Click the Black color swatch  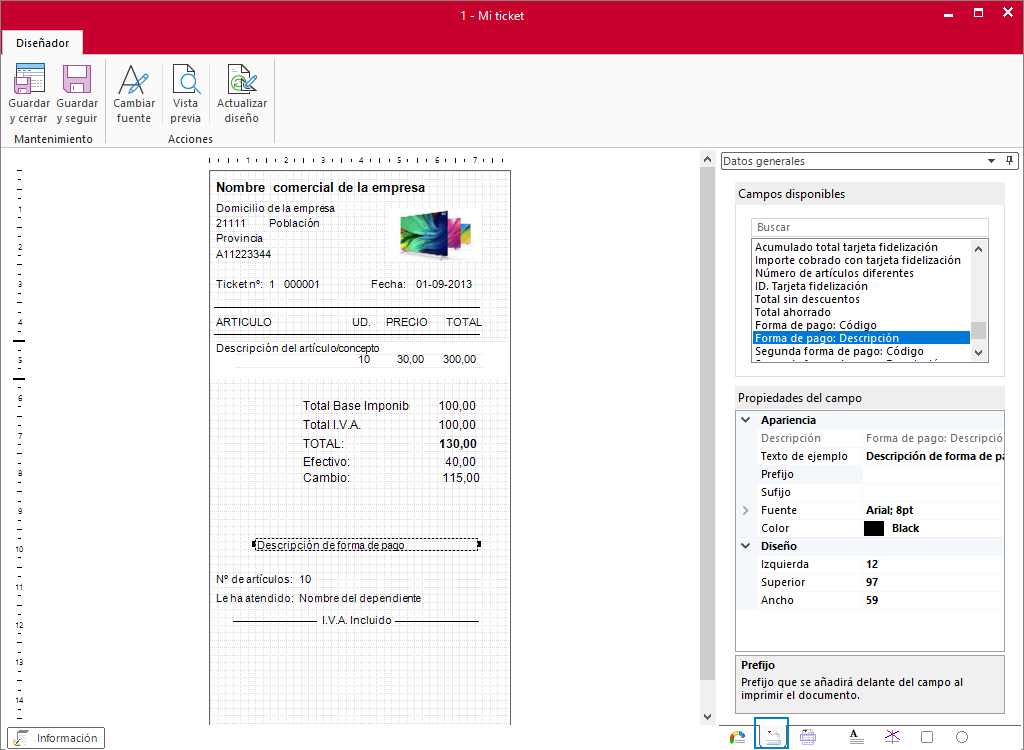click(874, 529)
